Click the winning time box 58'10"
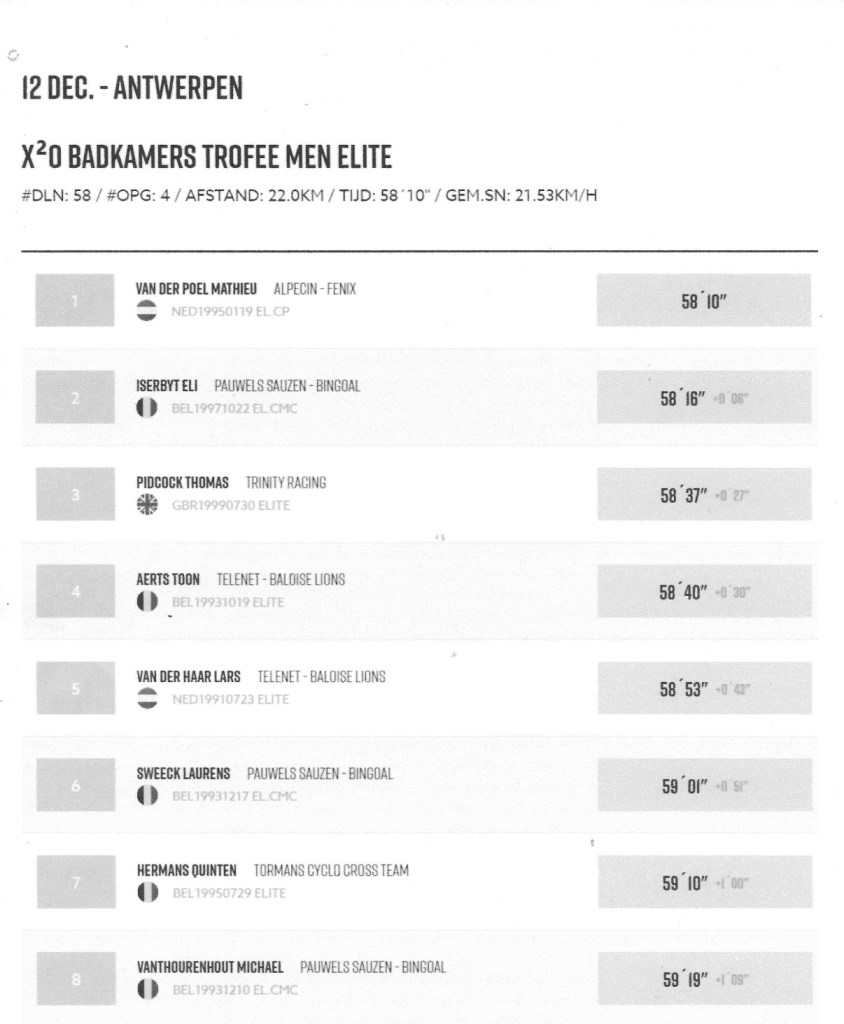 703,300
